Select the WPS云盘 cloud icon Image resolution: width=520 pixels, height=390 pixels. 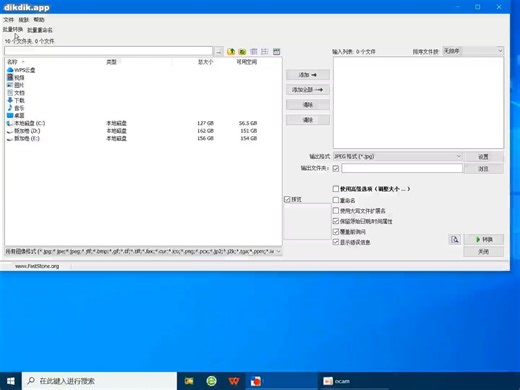tap(10, 70)
